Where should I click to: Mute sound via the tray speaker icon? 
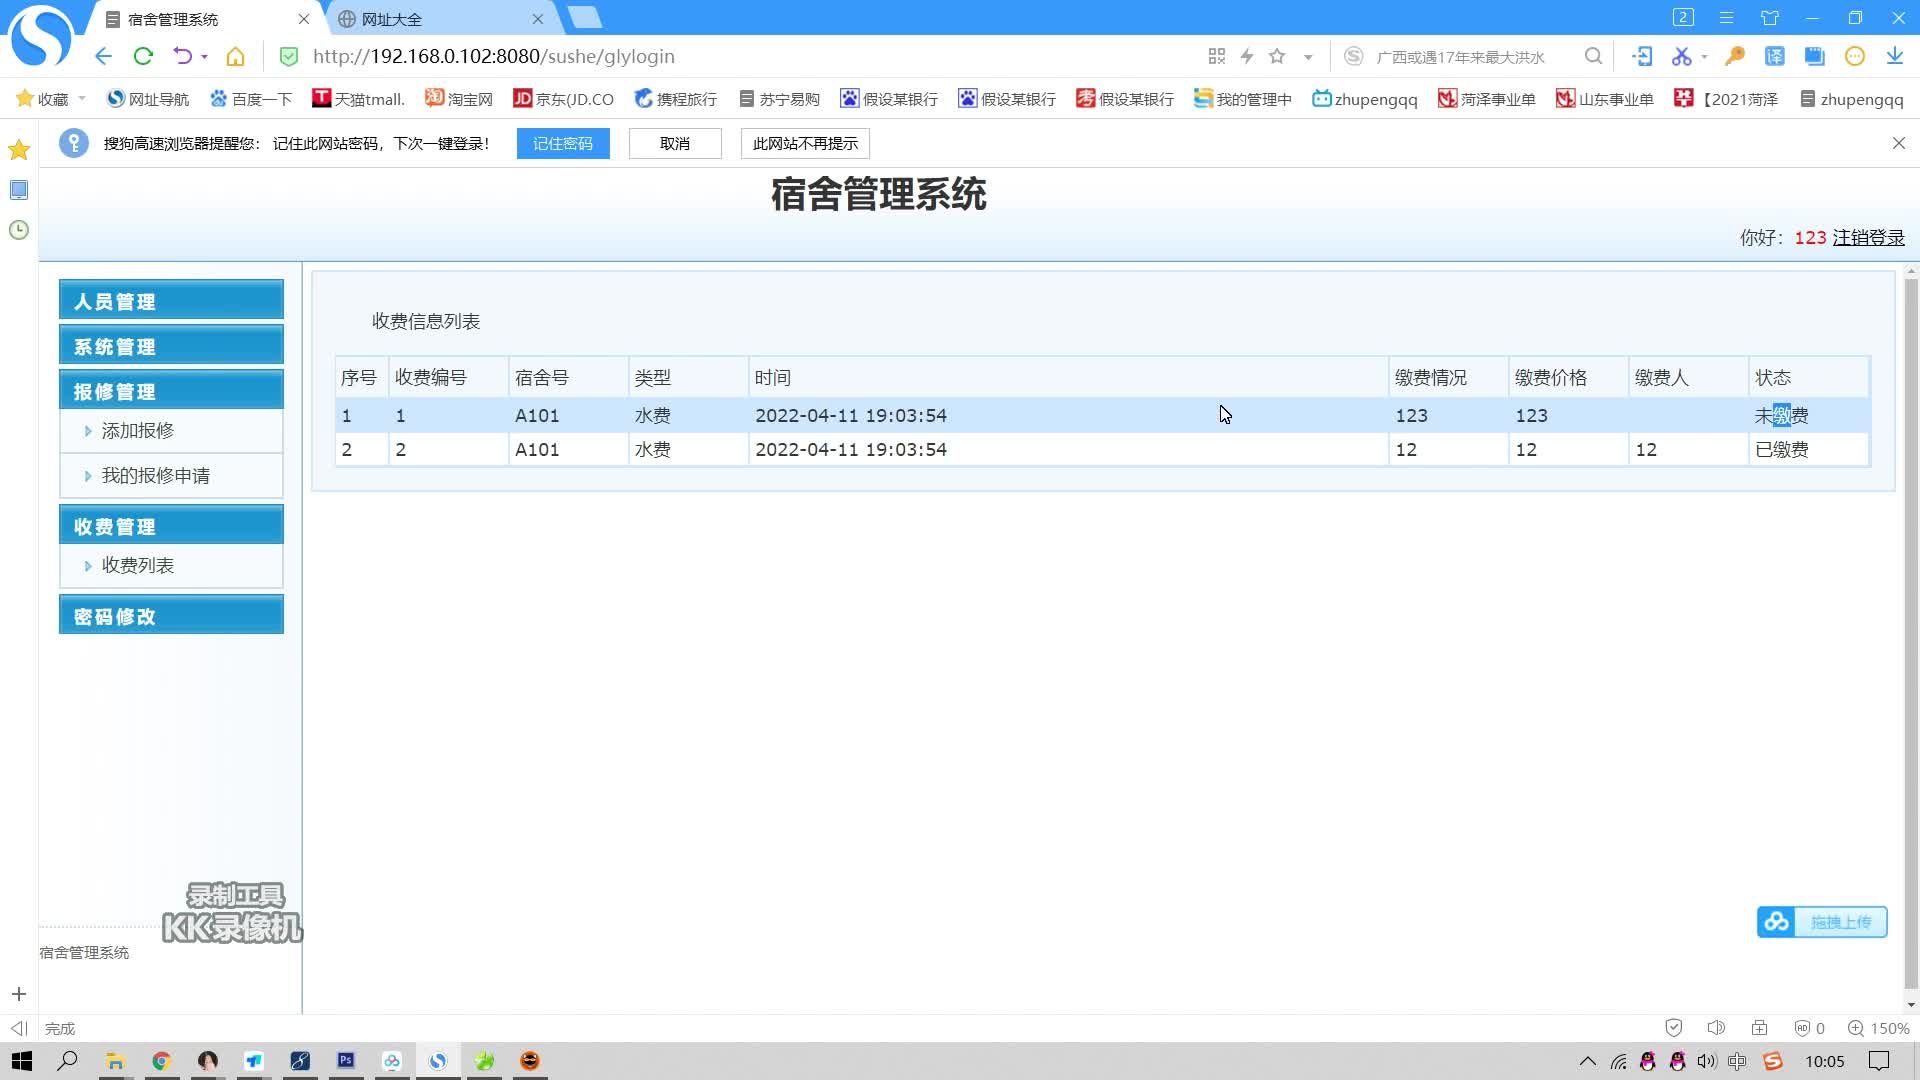1705,1061
